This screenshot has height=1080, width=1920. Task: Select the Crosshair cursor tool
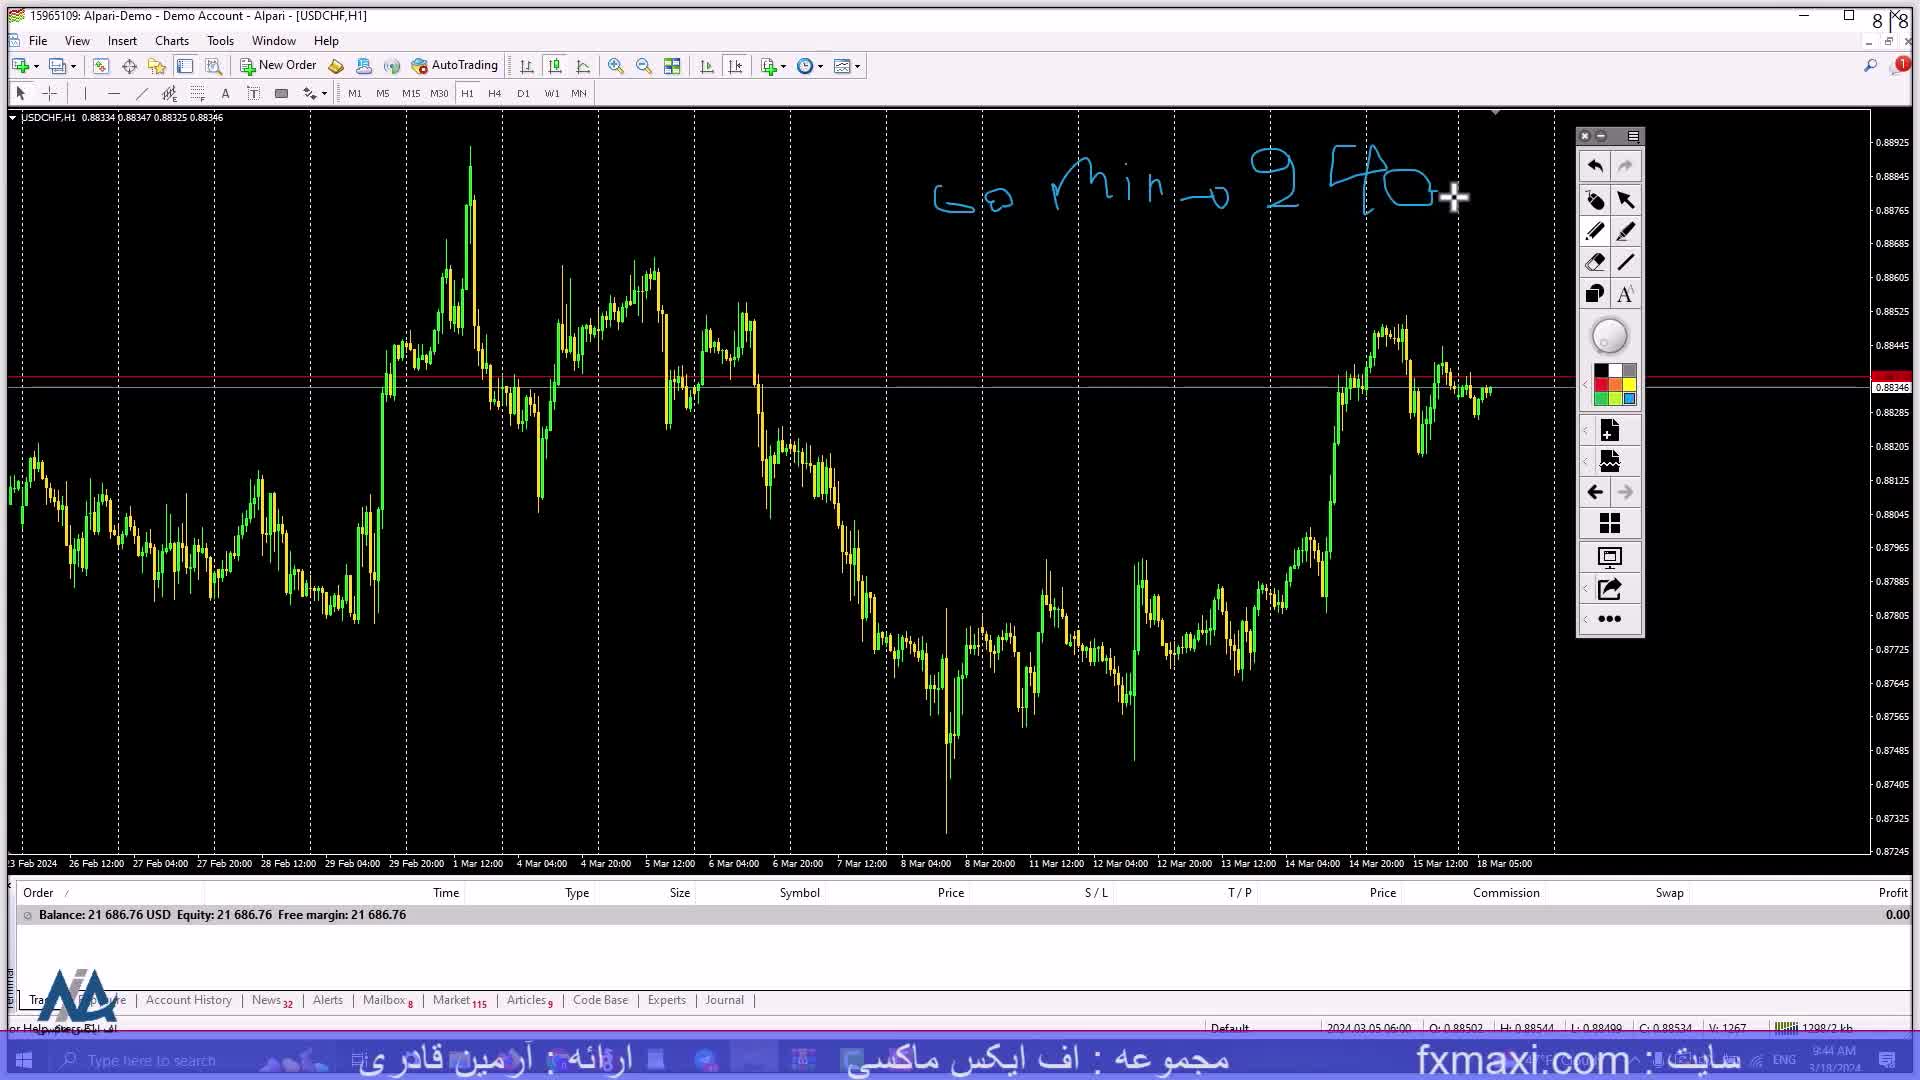click(49, 93)
